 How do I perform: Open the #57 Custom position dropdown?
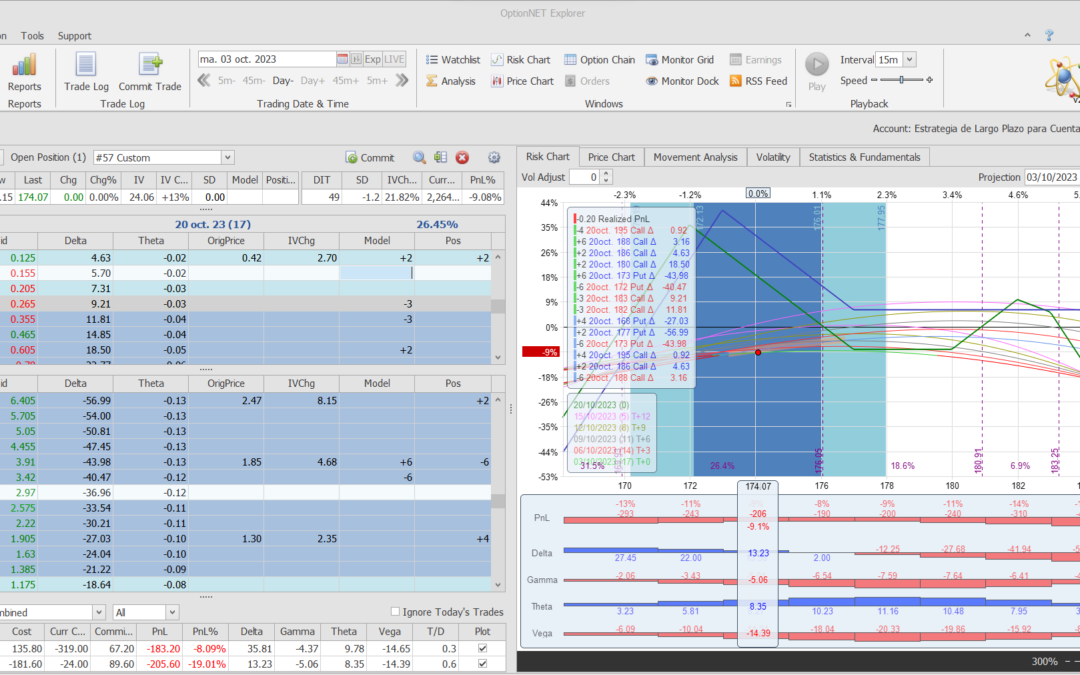[x=228, y=157]
